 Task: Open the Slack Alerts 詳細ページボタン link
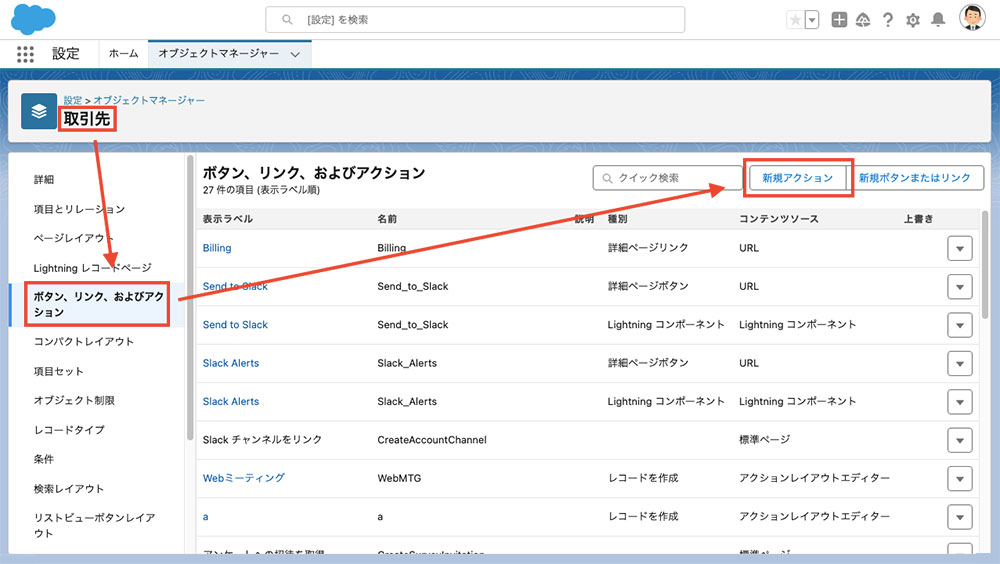(x=231, y=363)
